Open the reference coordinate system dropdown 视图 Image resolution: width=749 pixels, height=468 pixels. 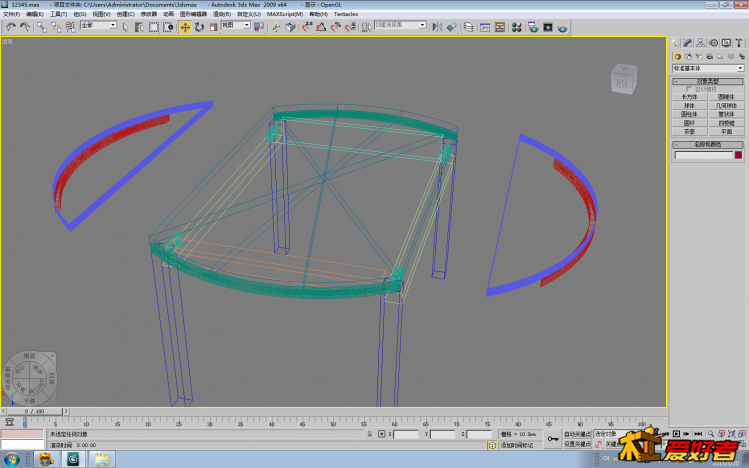[236, 25]
